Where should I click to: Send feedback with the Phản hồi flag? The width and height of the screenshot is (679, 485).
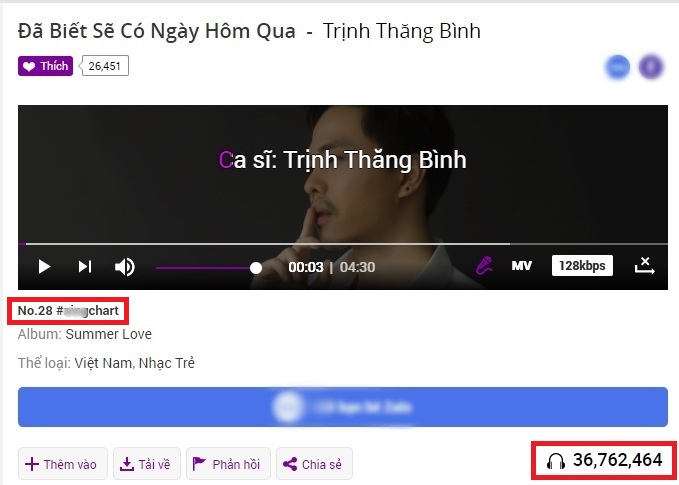coord(228,464)
